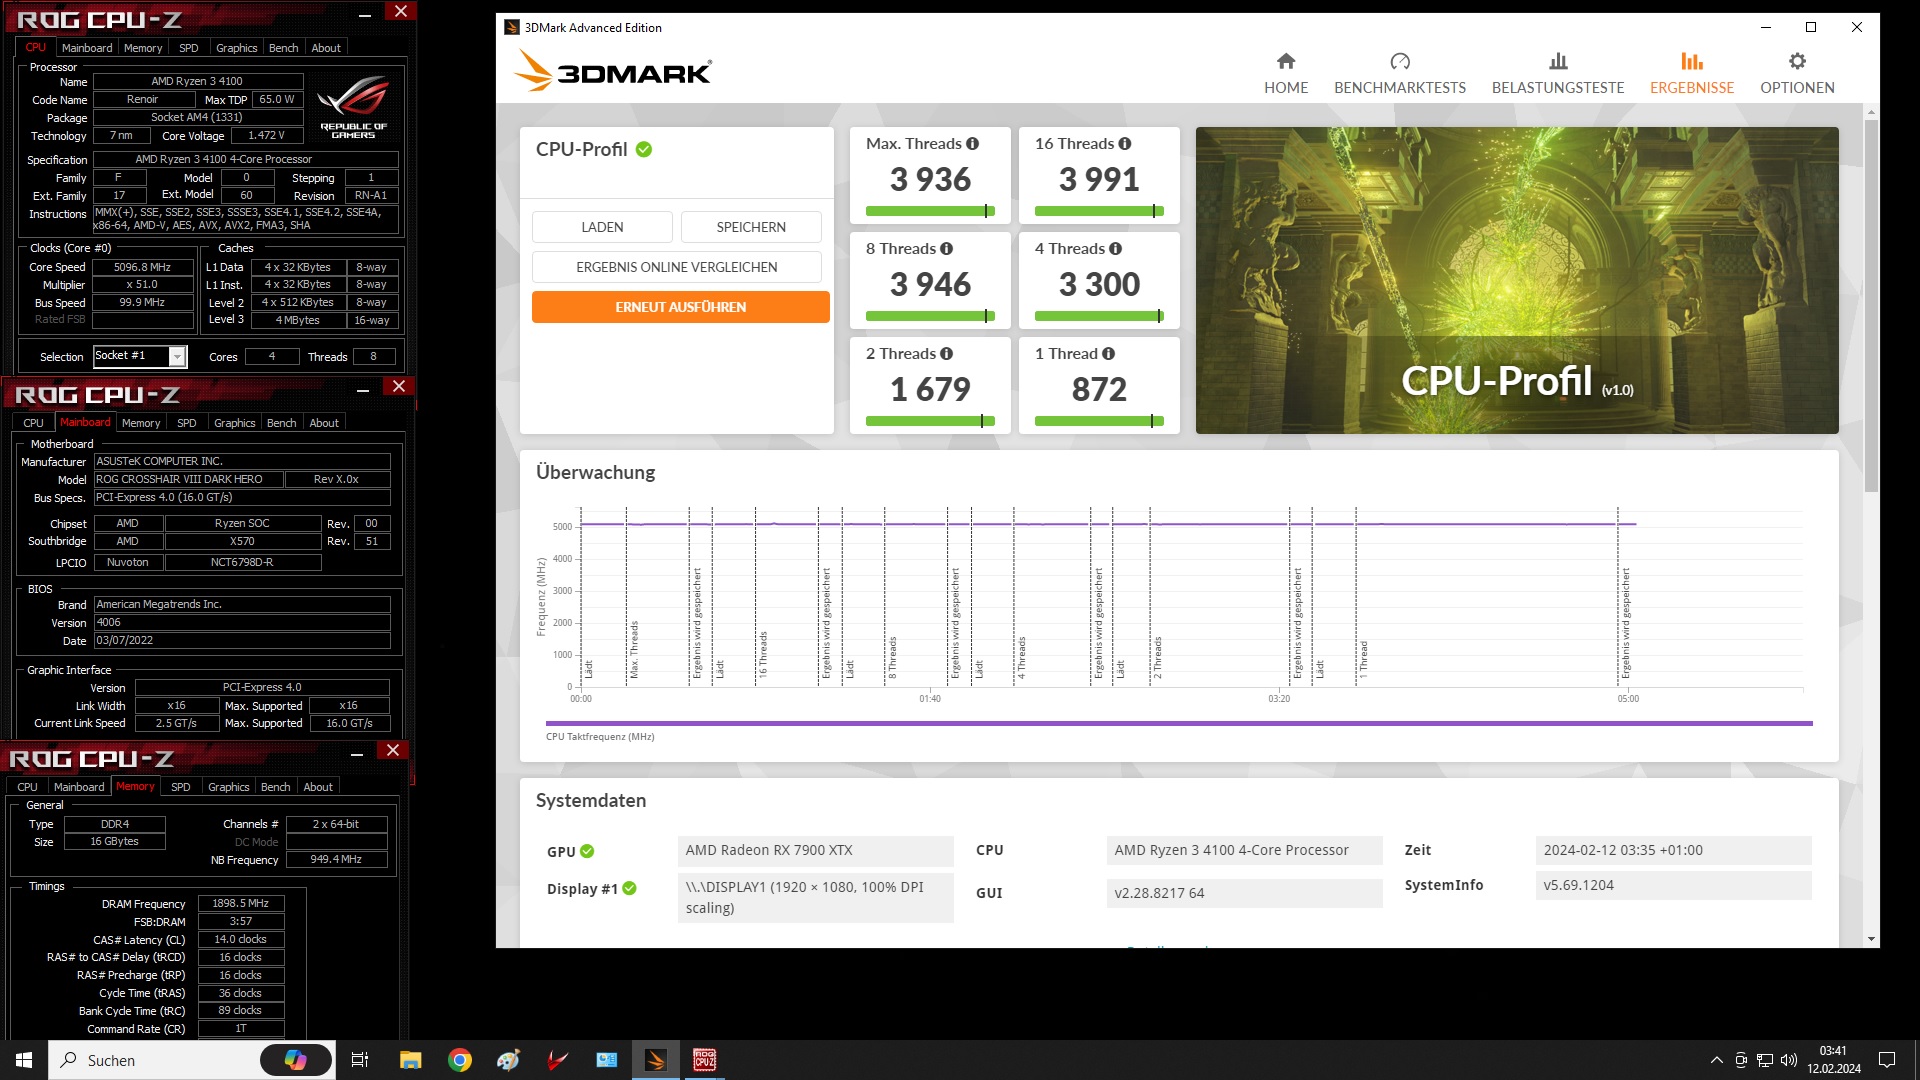The width and height of the screenshot is (1920, 1080).
Task: Click the green checkmark beside GPU
Action: 587,852
